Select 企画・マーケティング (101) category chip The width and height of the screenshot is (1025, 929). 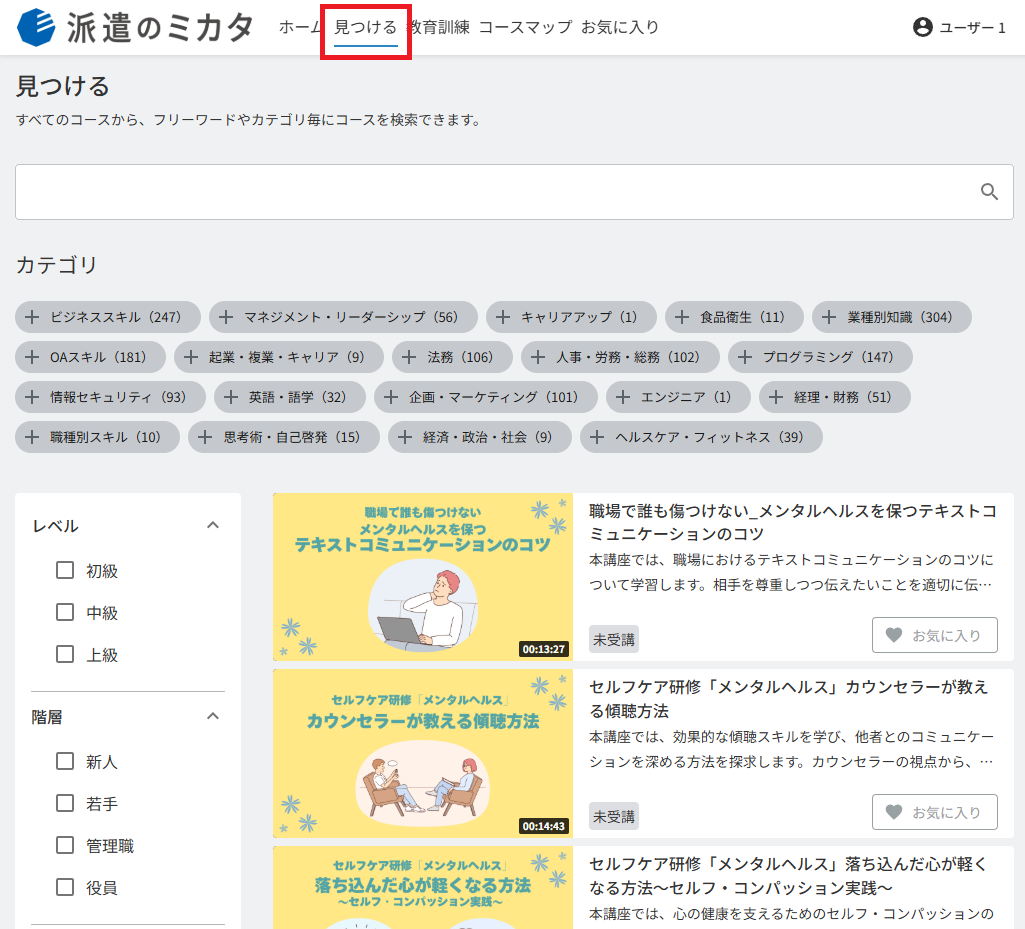click(486, 397)
